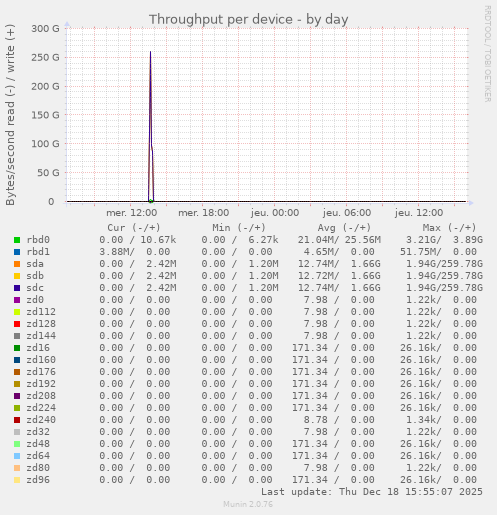Click the 'Last update: Thu Dec 18 15:55:07 2025' text
This screenshot has height=515, width=497.
[x=372, y=492]
